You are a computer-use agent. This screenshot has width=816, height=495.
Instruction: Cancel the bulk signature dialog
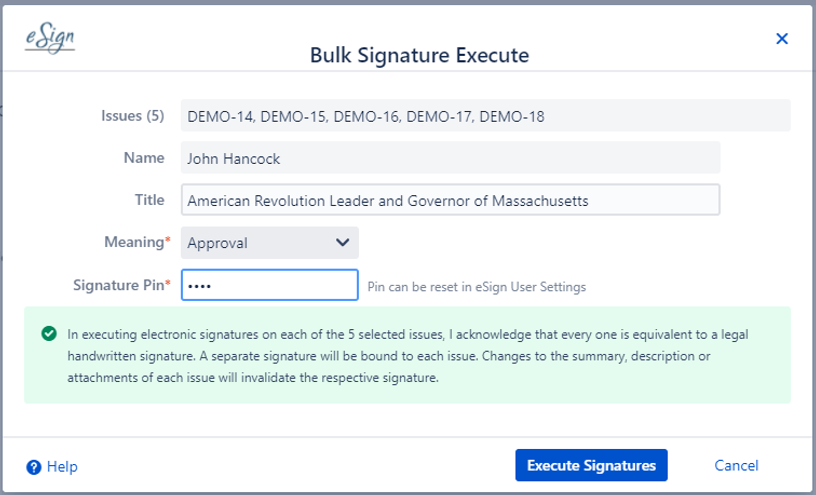click(736, 465)
